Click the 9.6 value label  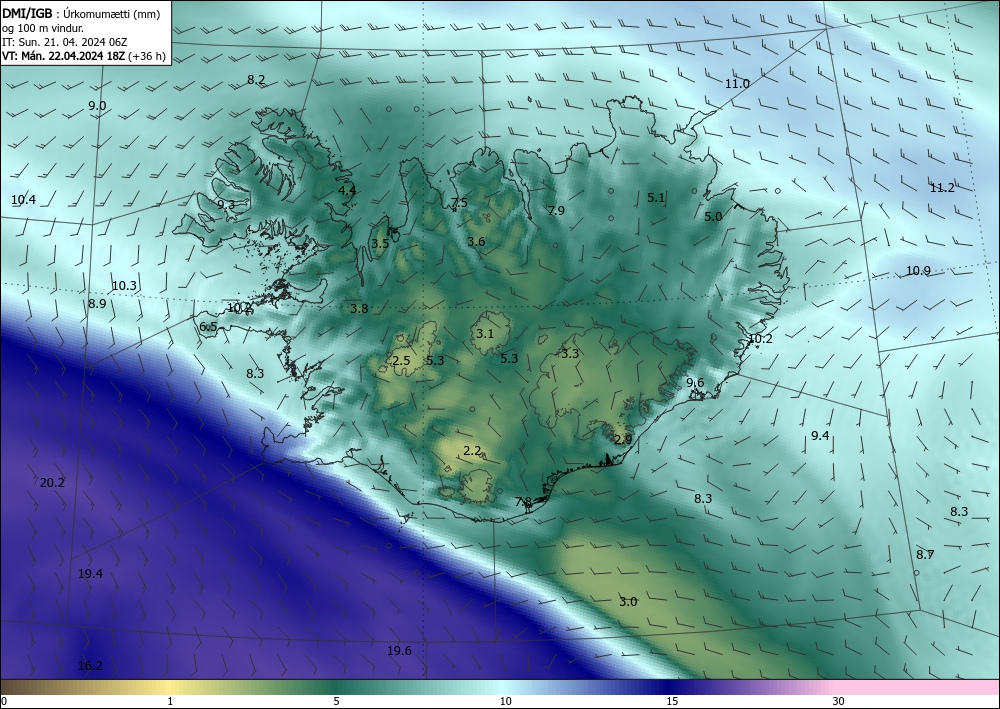click(695, 383)
